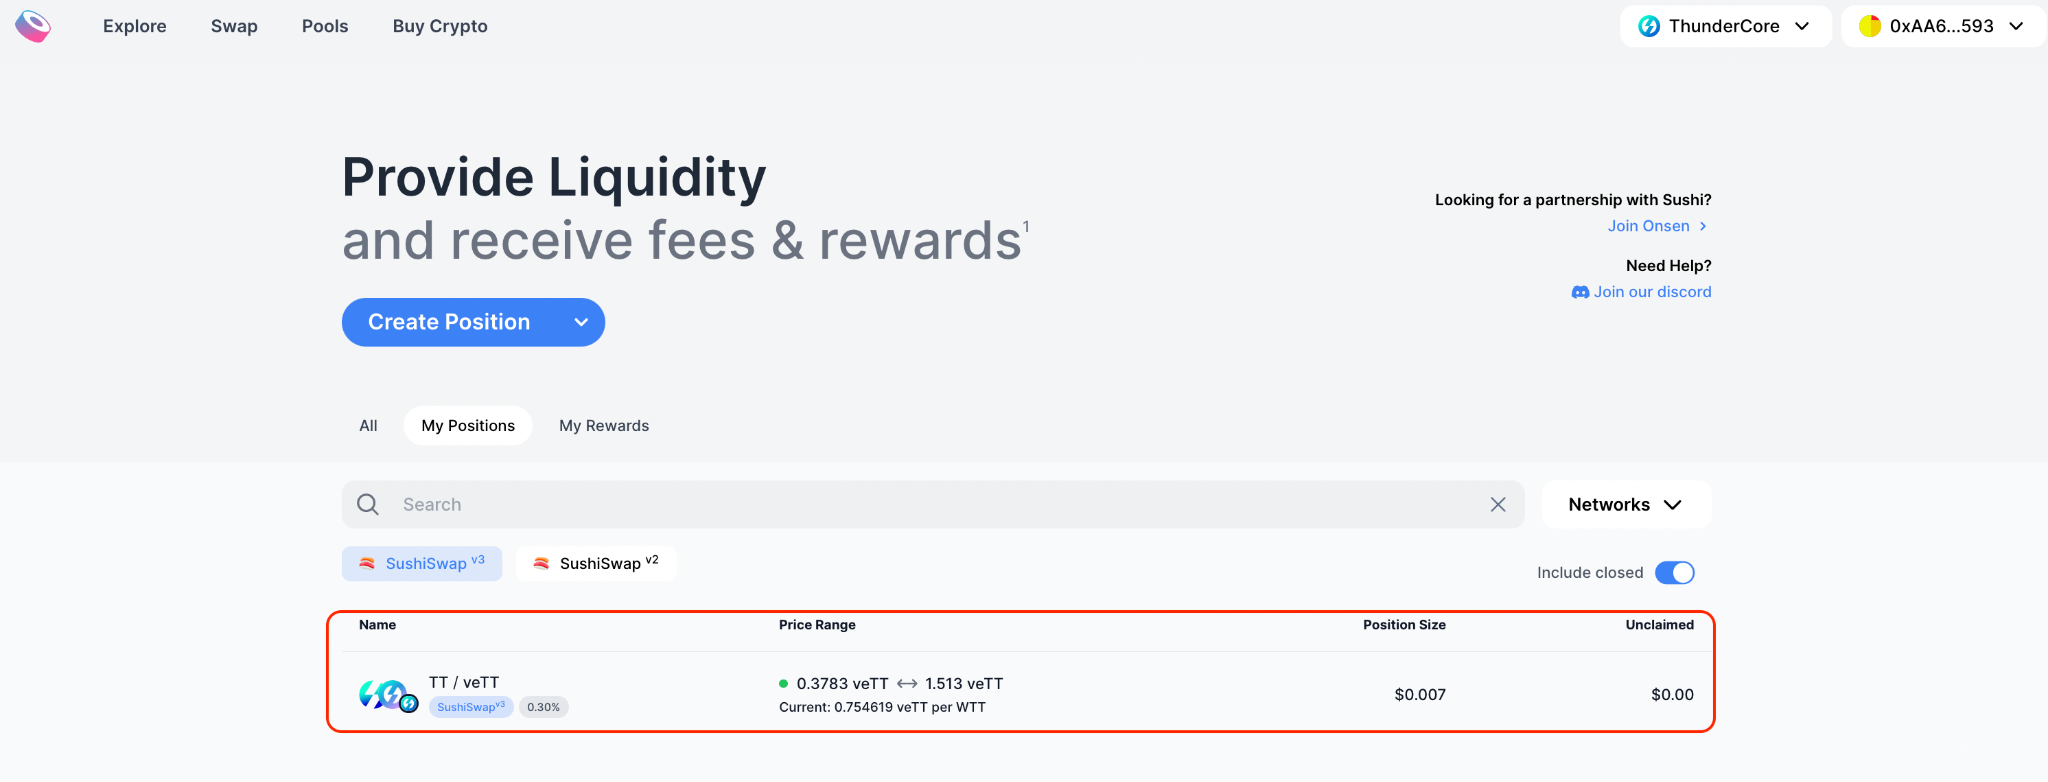
Task: Click the Discord icon
Action: [1580, 292]
